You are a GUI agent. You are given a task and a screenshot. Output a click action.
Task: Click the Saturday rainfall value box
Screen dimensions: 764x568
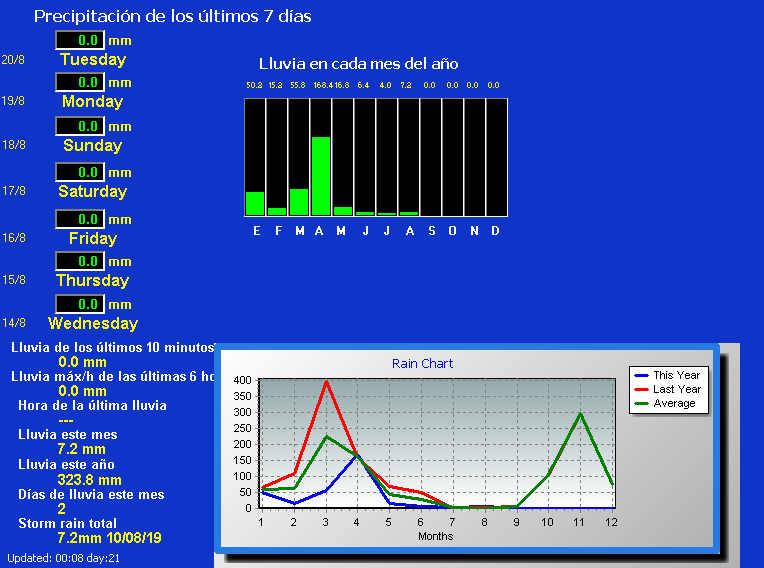(x=80, y=172)
